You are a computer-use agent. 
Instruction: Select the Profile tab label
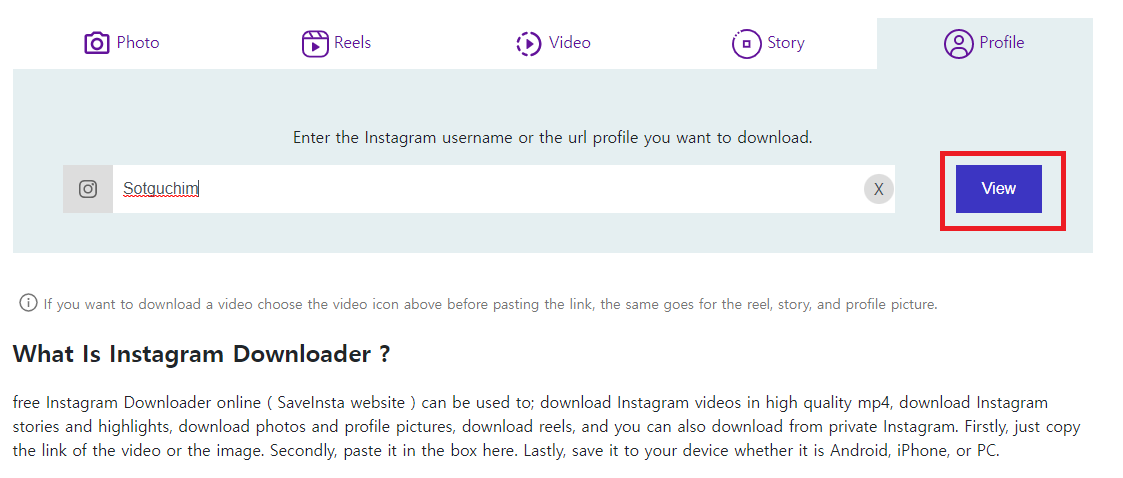pos(1001,43)
